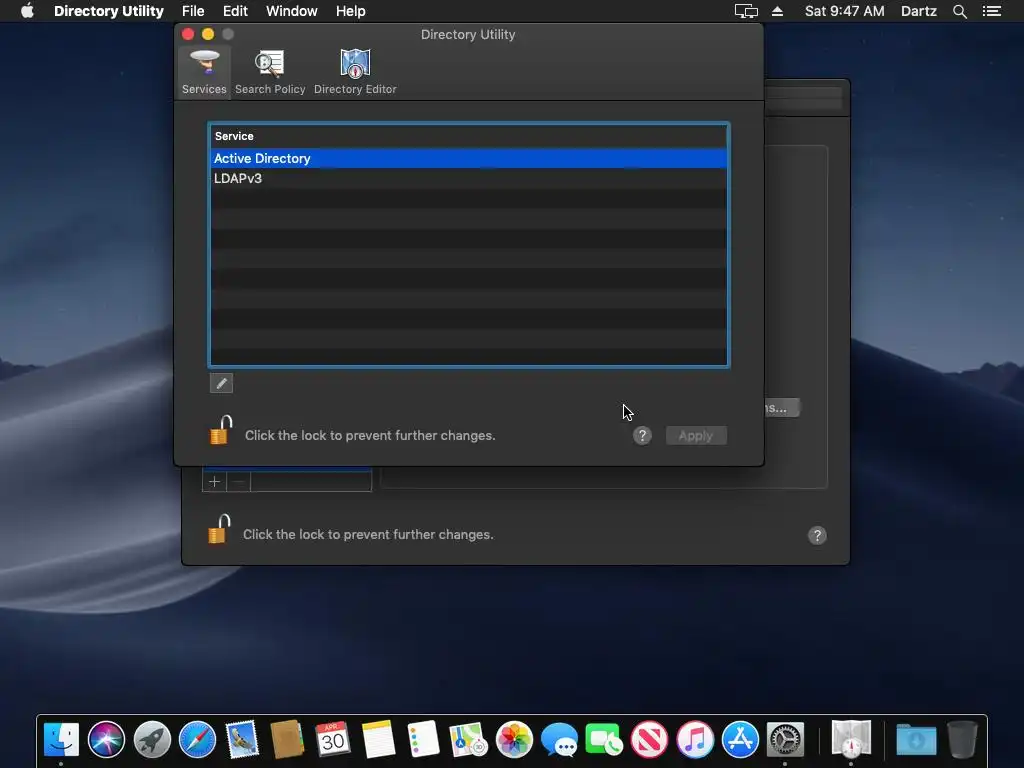The height and width of the screenshot is (768, 1024).
Task: Minimize the Directory Utility window
Action: (208, 34)
